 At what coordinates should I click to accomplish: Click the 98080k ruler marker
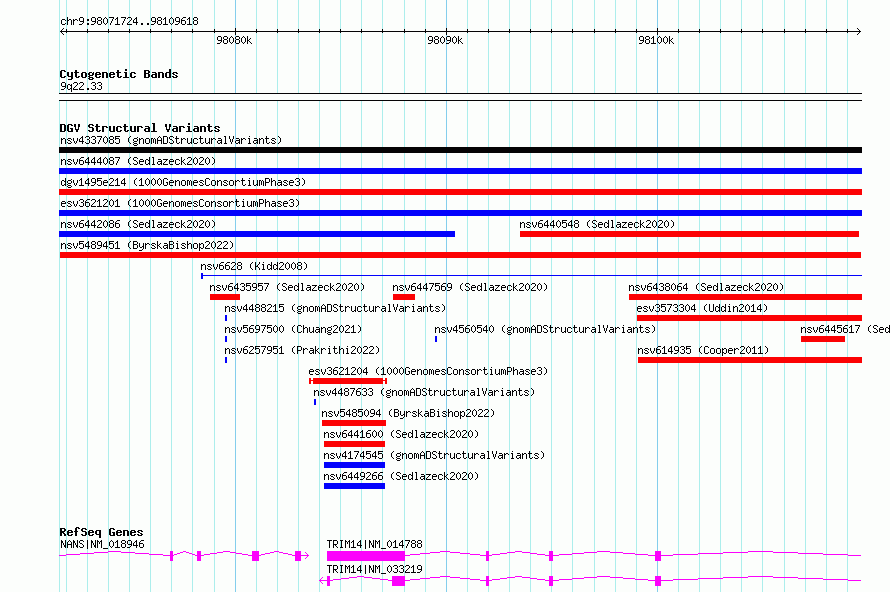pos(234,40)
